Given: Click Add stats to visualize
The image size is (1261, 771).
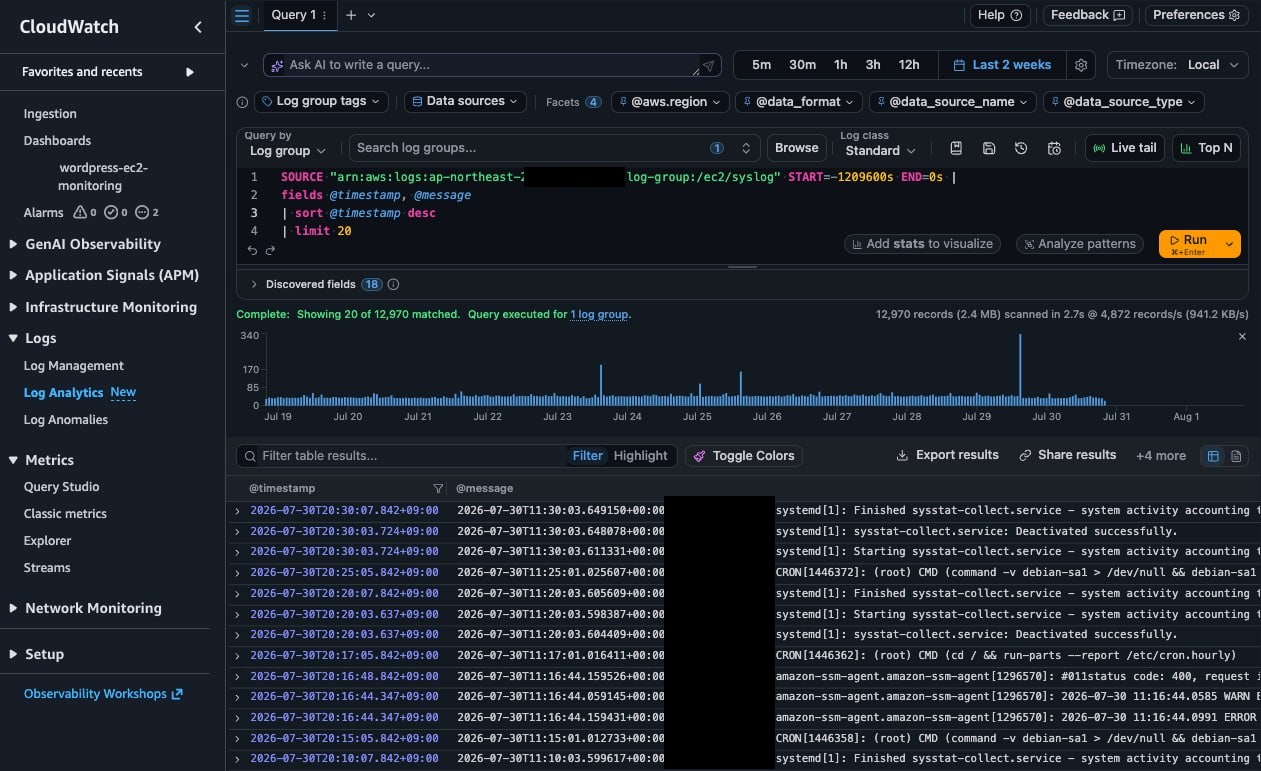Looking at the screenshot, I should click(x=922, y=244).
